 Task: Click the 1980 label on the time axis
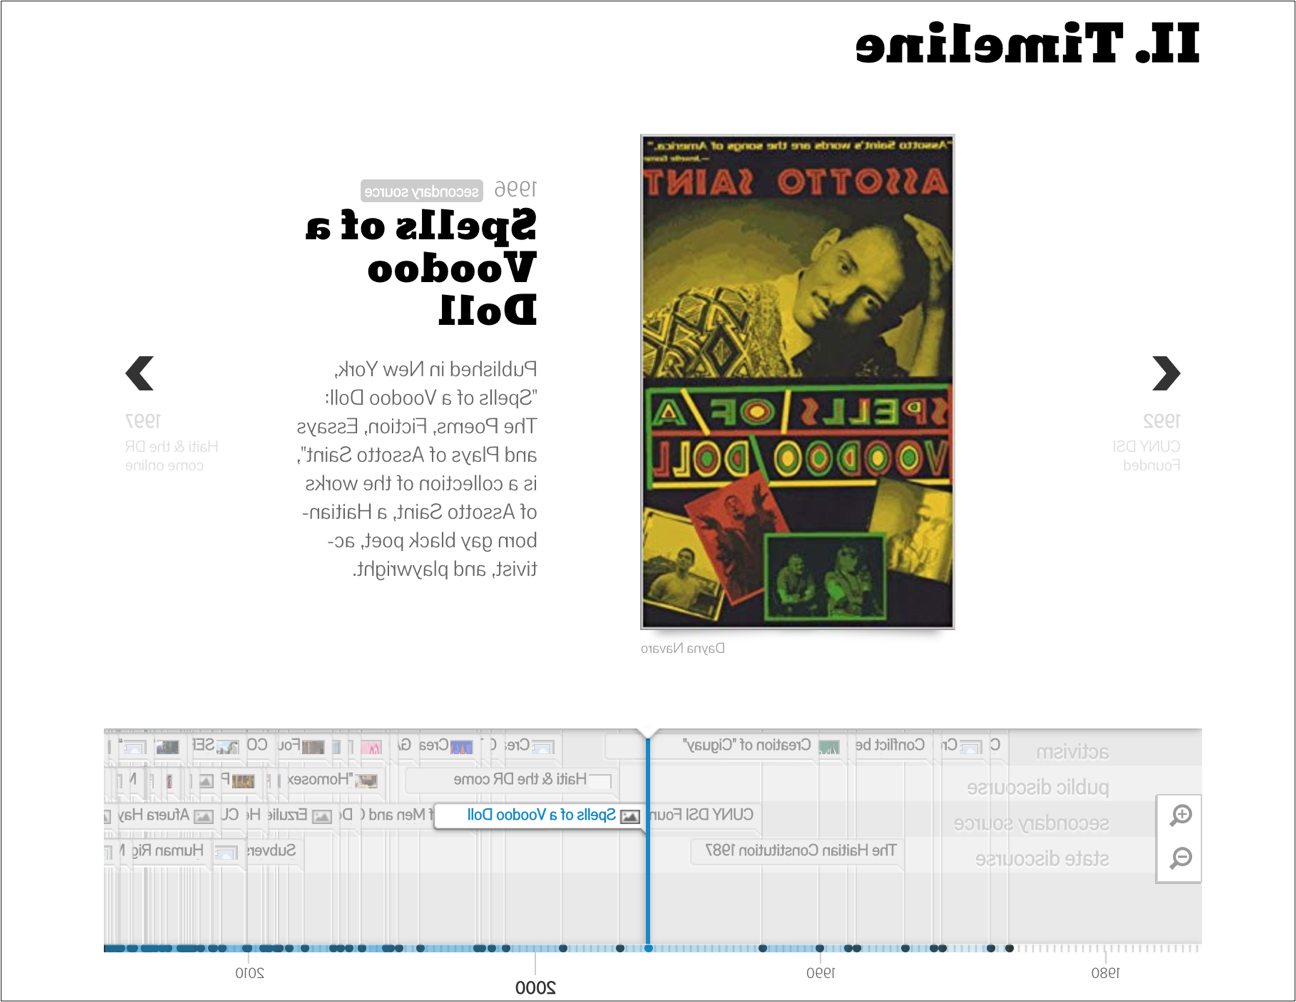click(x=1105, y=973)
